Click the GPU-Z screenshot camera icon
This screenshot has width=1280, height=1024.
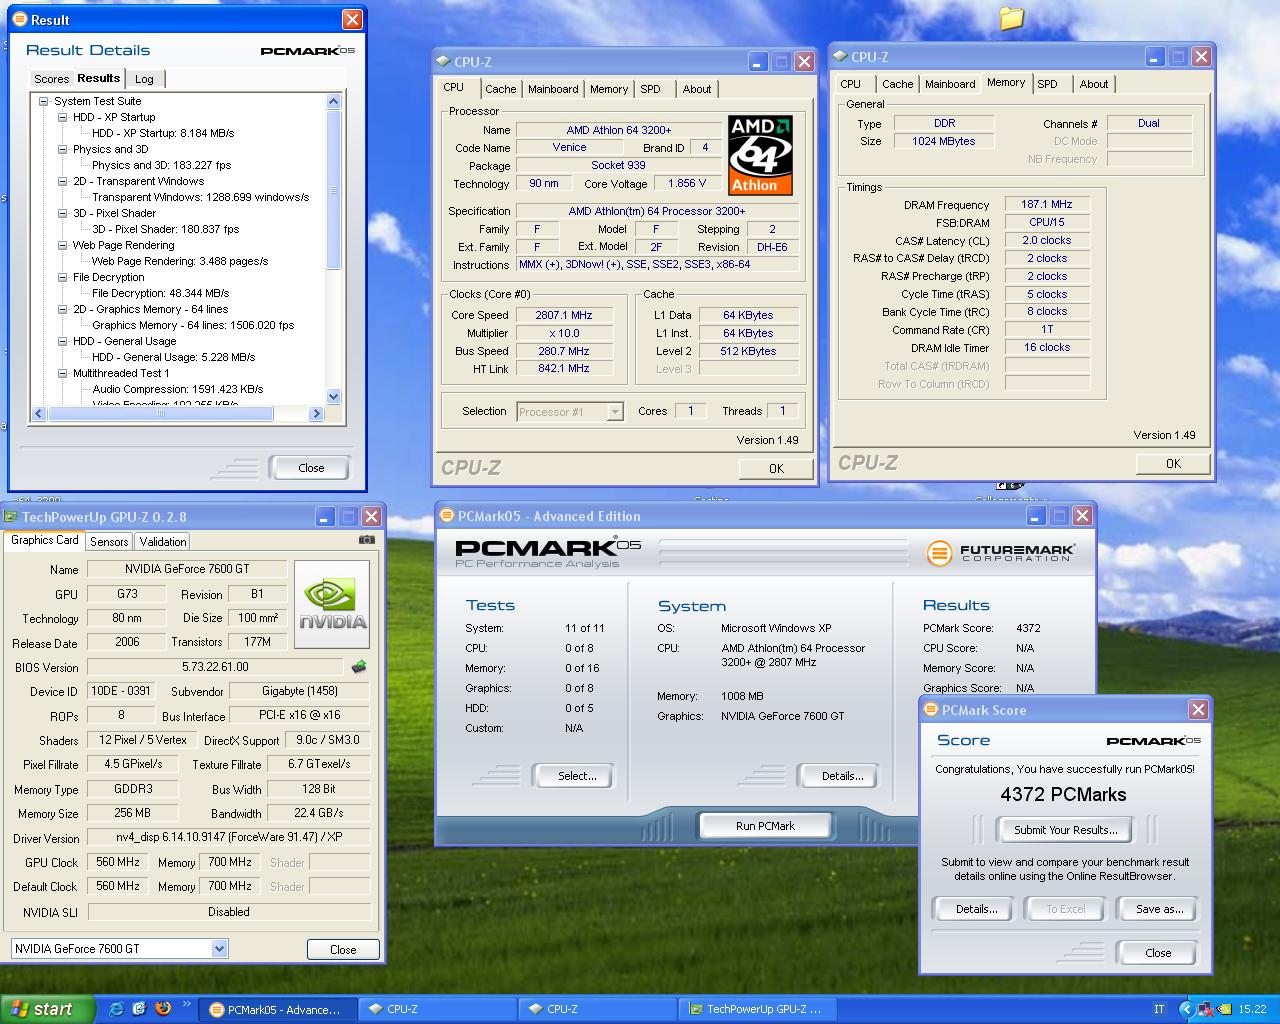(367, 540)
